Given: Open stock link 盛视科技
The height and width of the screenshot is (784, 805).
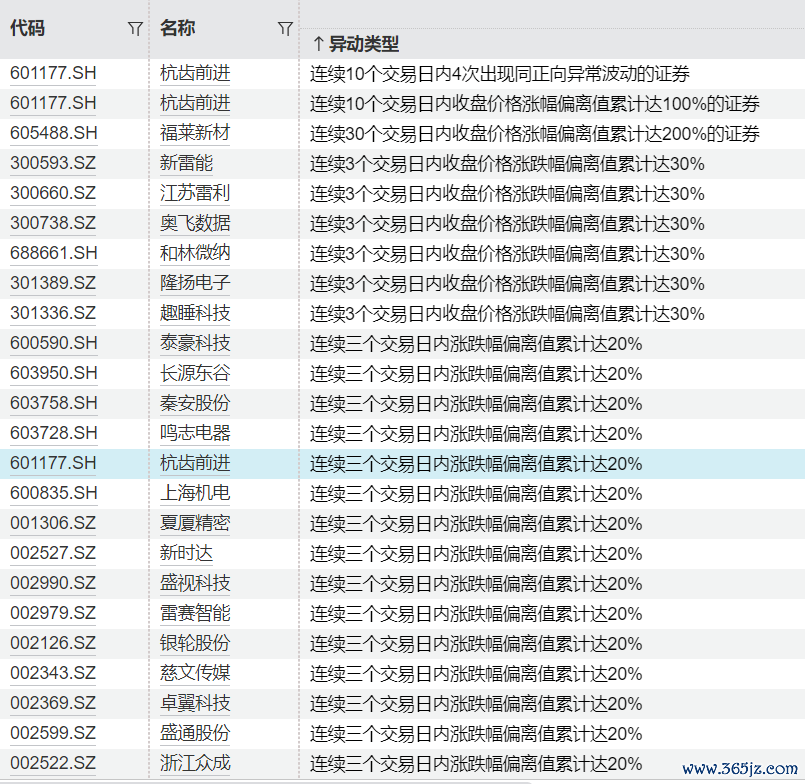Looking at the screenshot, I should [195, 583].
